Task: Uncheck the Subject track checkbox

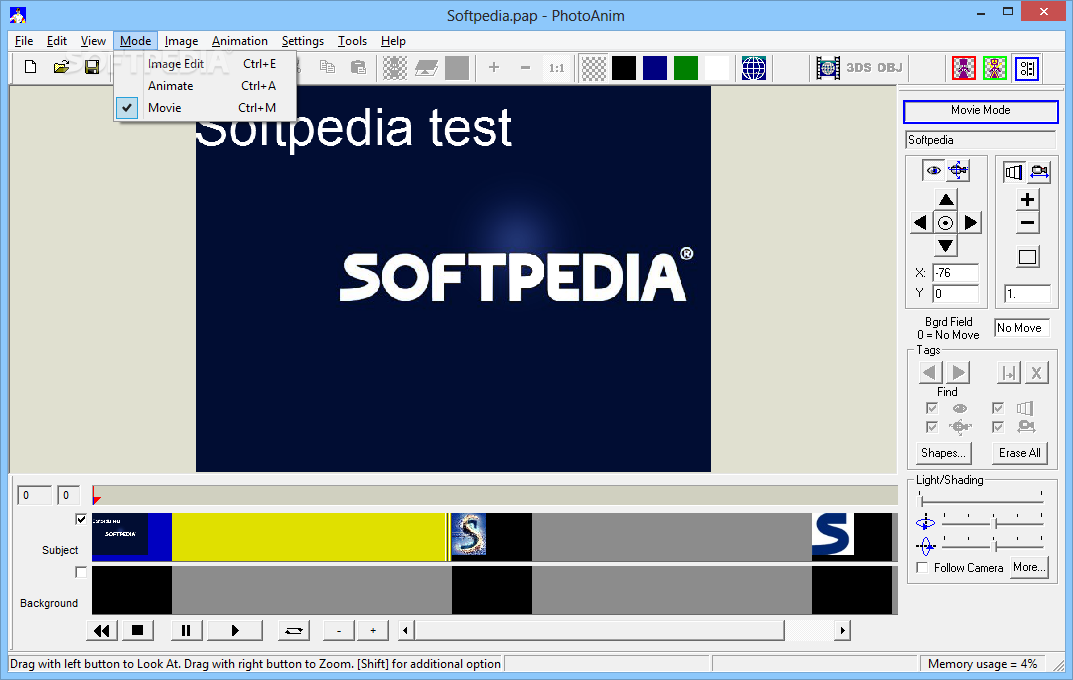Action: (81, 519)
